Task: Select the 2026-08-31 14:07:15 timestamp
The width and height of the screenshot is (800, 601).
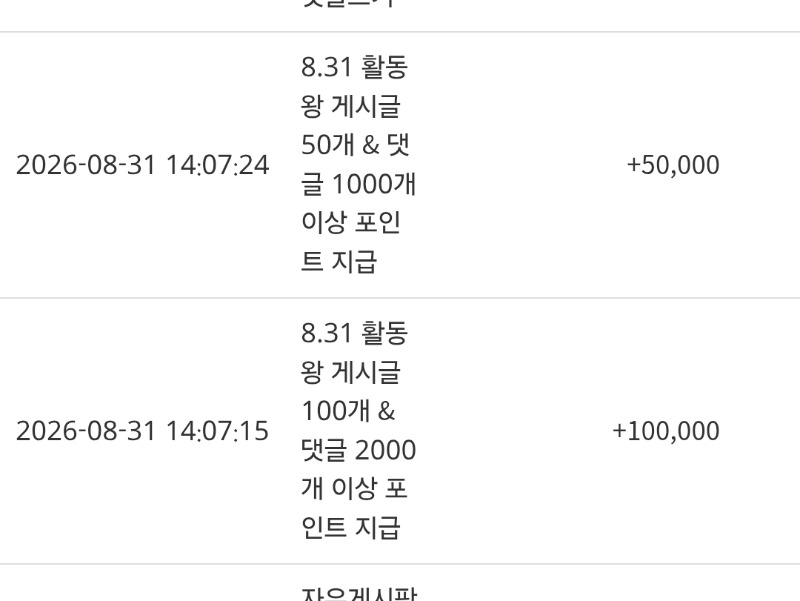Action: click(142, 431)
